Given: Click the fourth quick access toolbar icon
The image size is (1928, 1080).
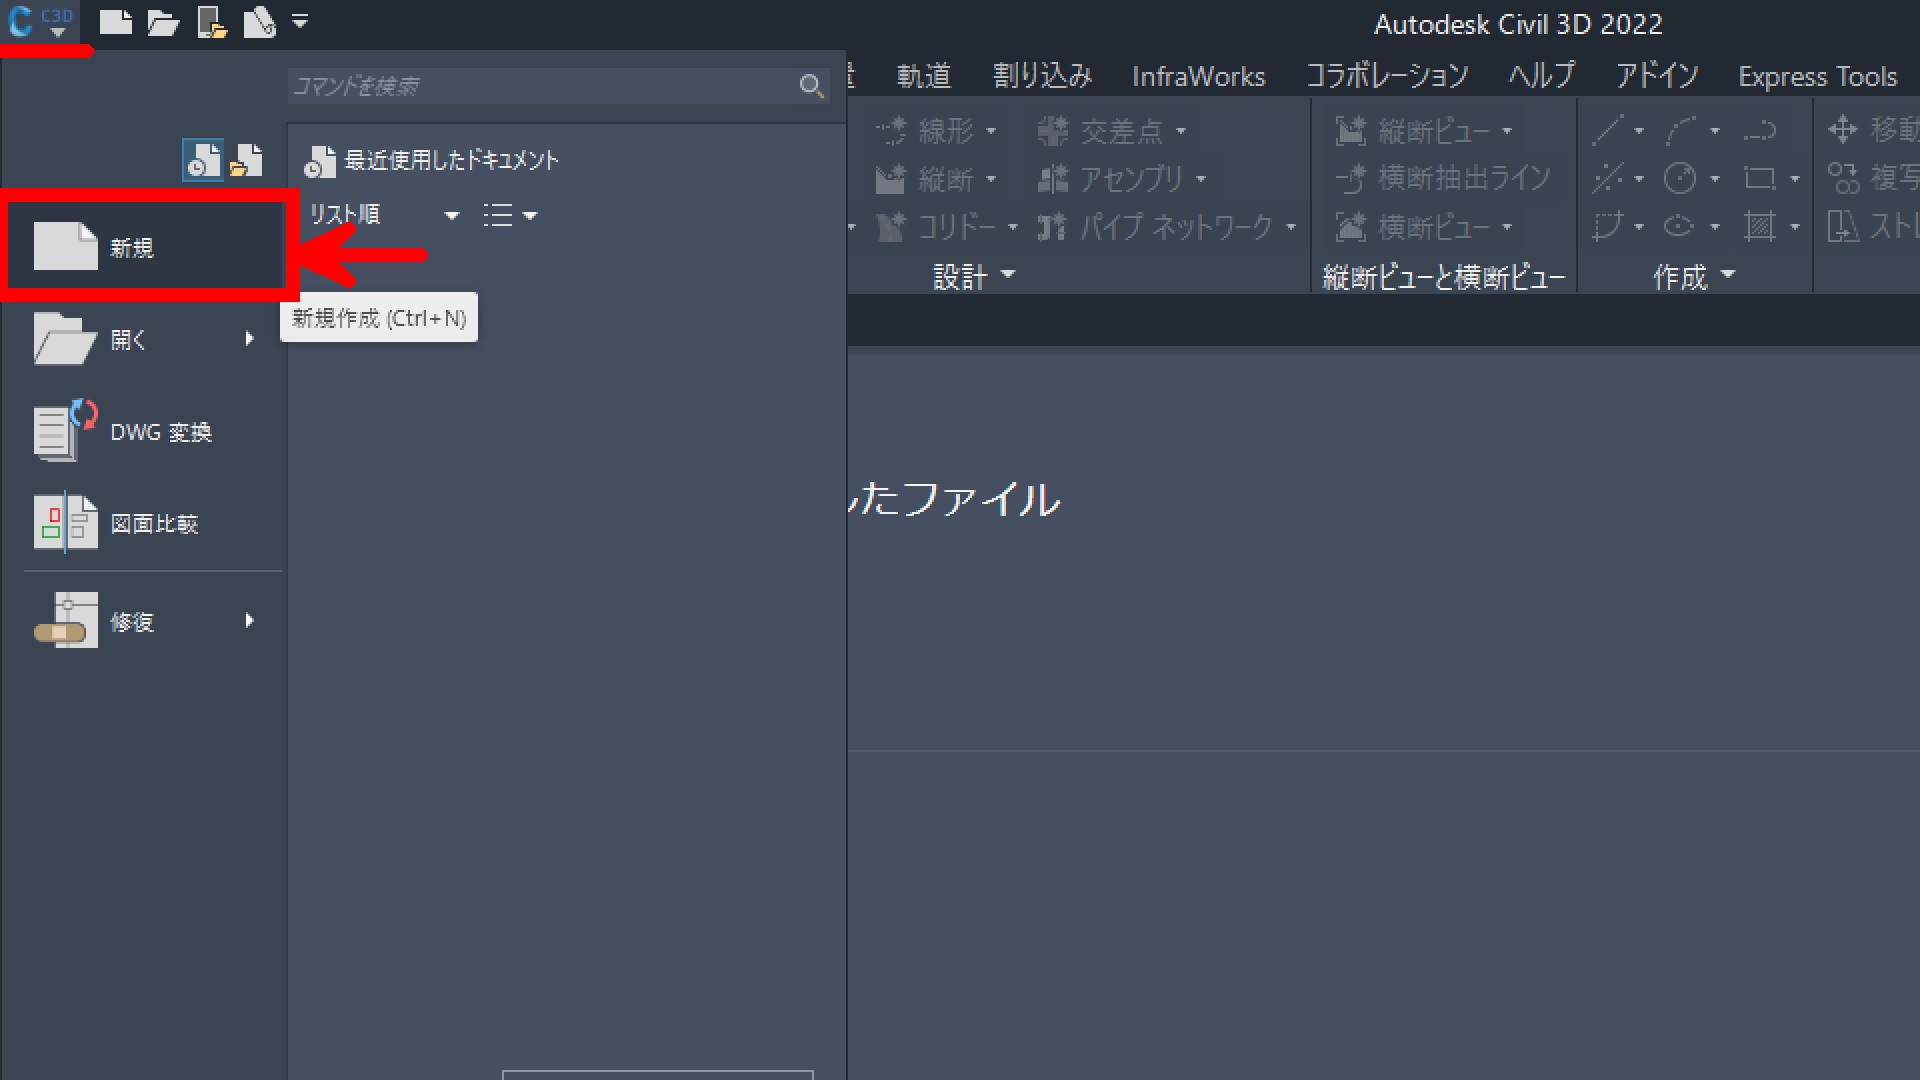Looking at the screenshot, I should click(259, 22).
